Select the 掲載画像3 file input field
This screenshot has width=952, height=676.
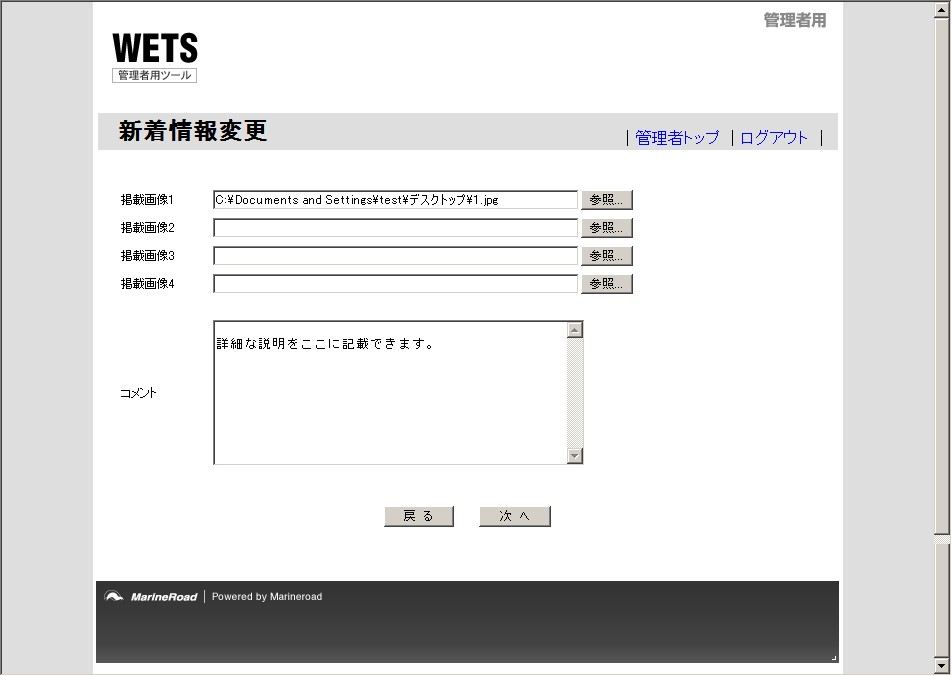(395, 256)
